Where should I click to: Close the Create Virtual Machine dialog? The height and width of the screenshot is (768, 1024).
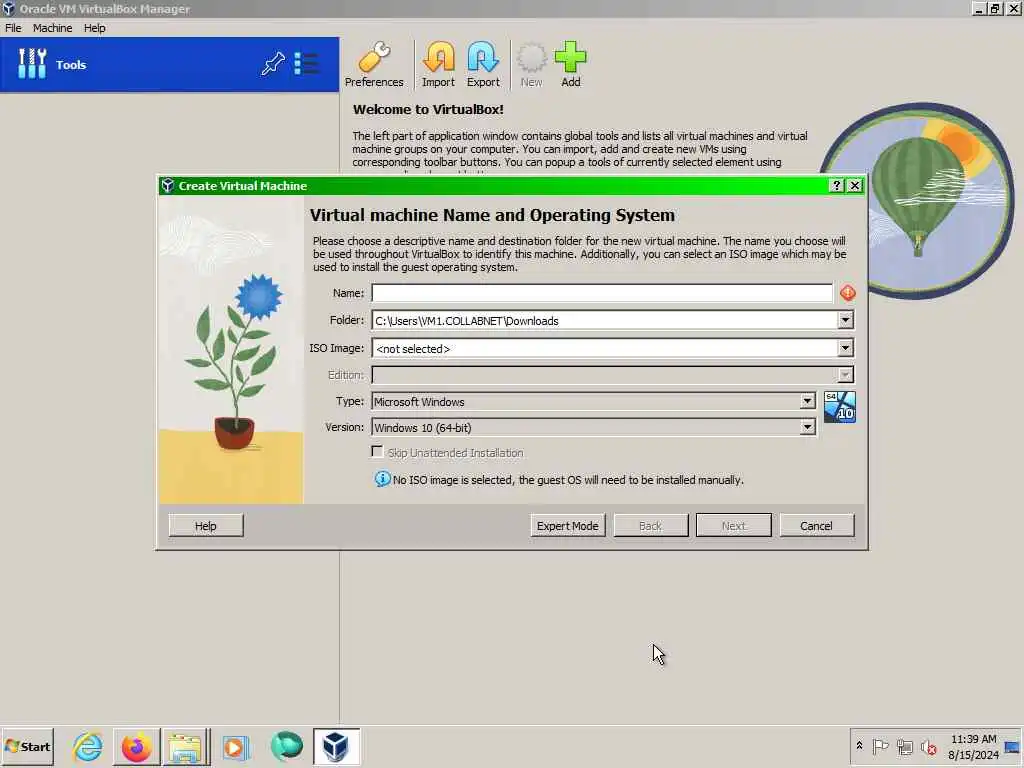click(x=855, y=185)
